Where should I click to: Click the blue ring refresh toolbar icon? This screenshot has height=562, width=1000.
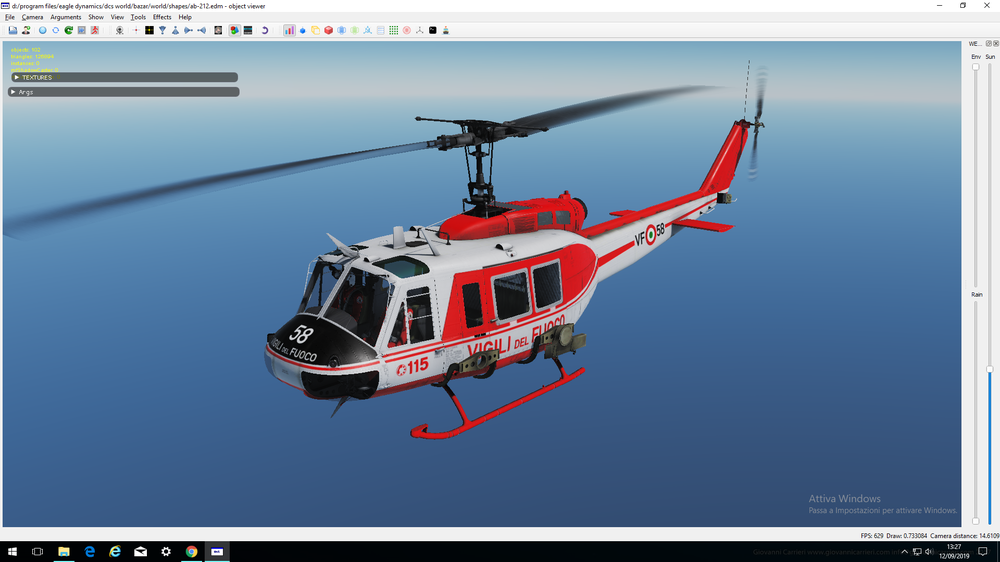[55, 30]
